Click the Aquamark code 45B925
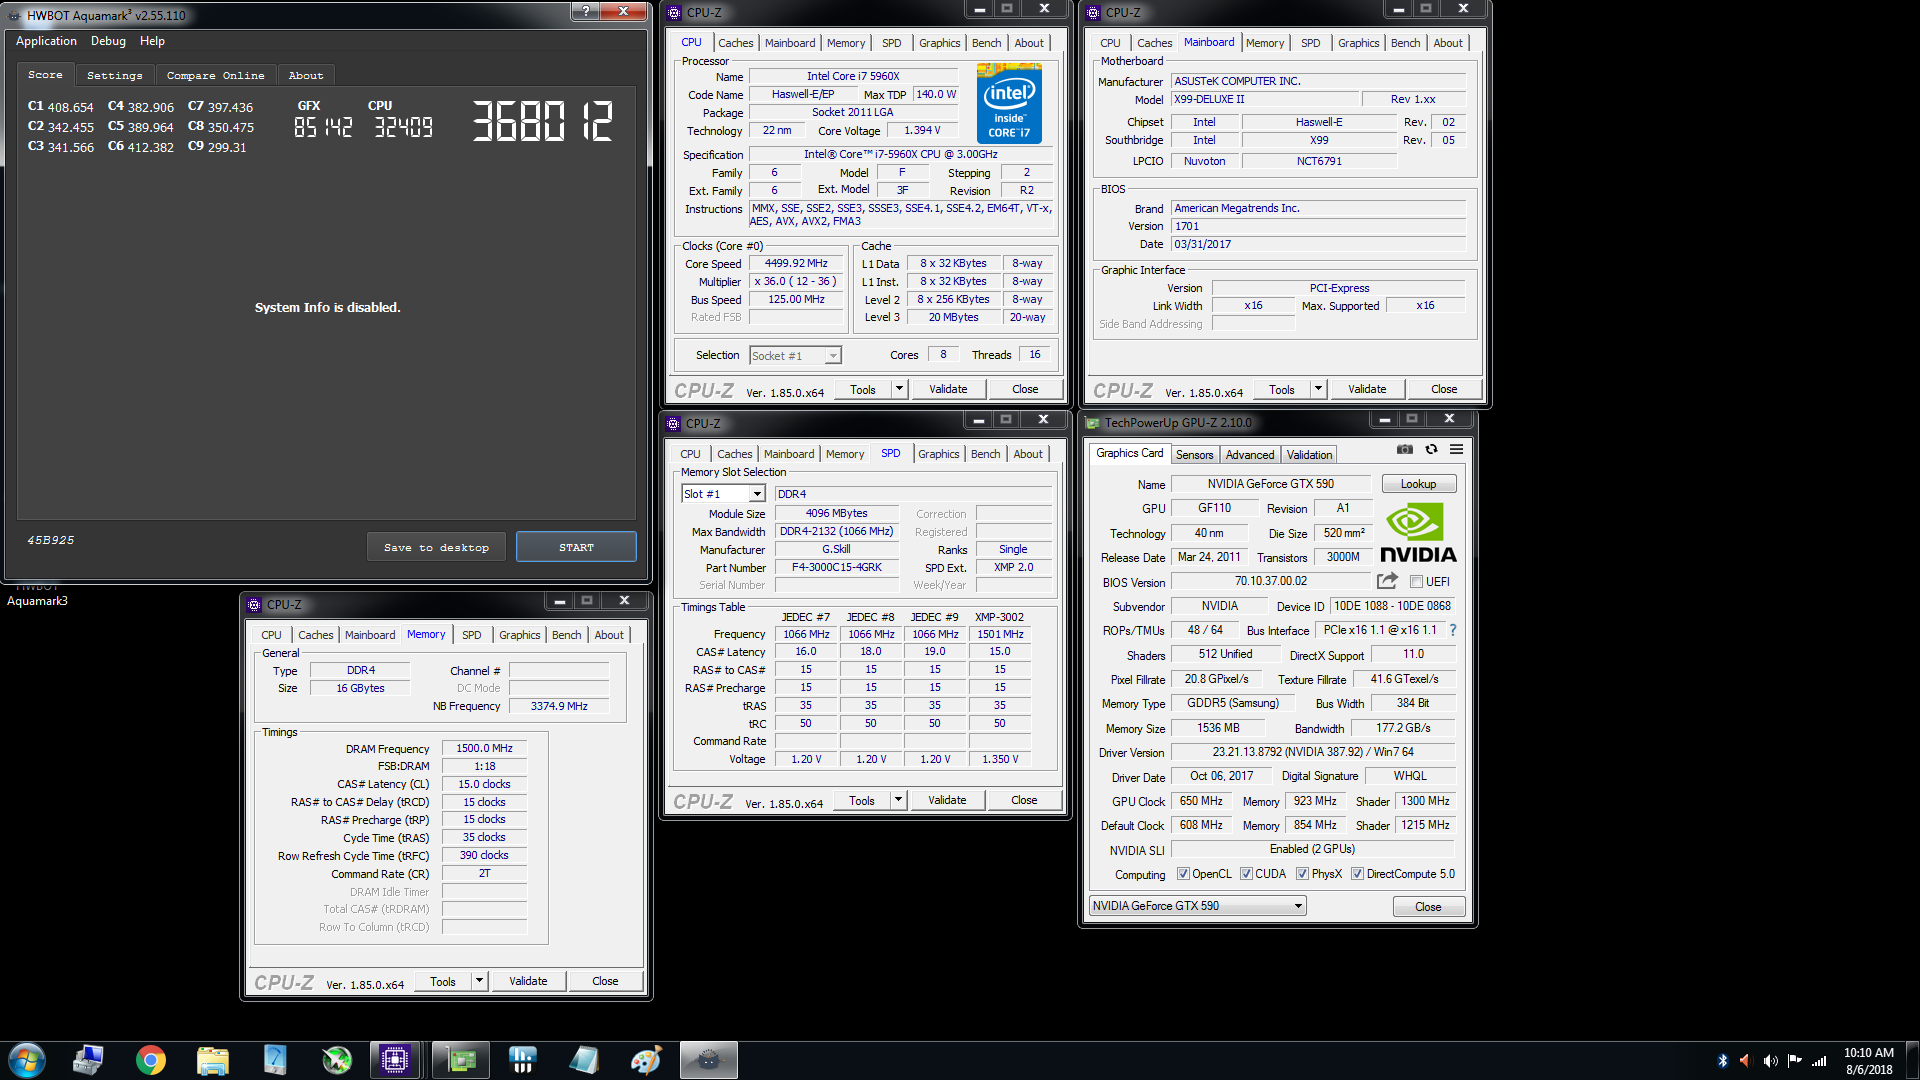The image size is (1920, 1080). [51, 540]
